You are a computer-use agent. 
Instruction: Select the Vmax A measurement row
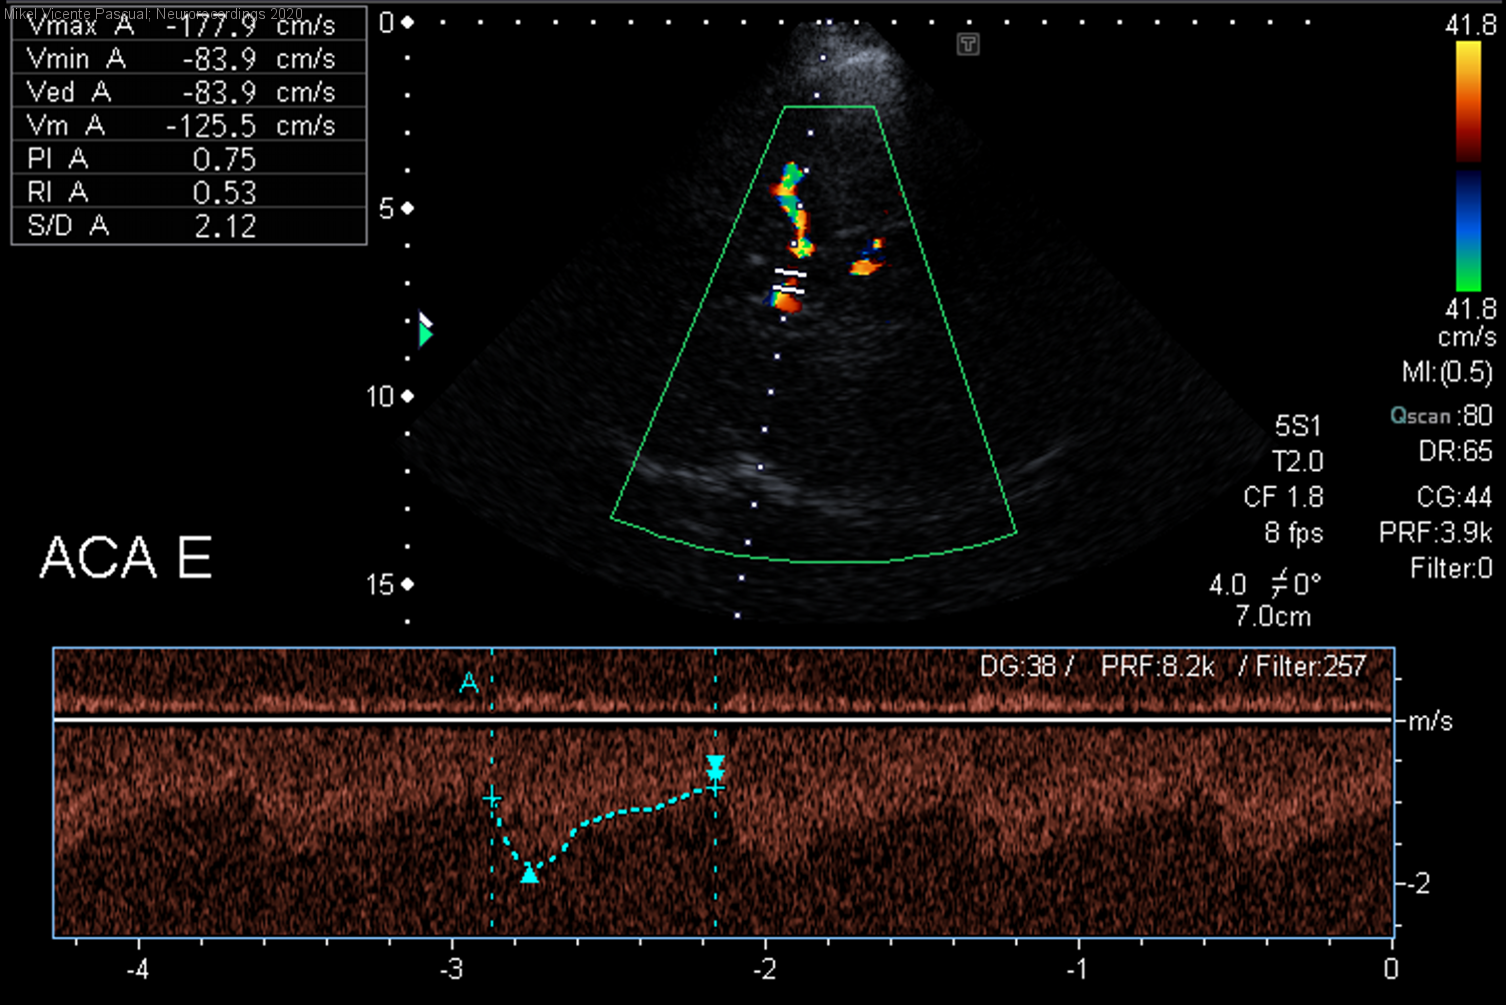(x=188, y=26)
